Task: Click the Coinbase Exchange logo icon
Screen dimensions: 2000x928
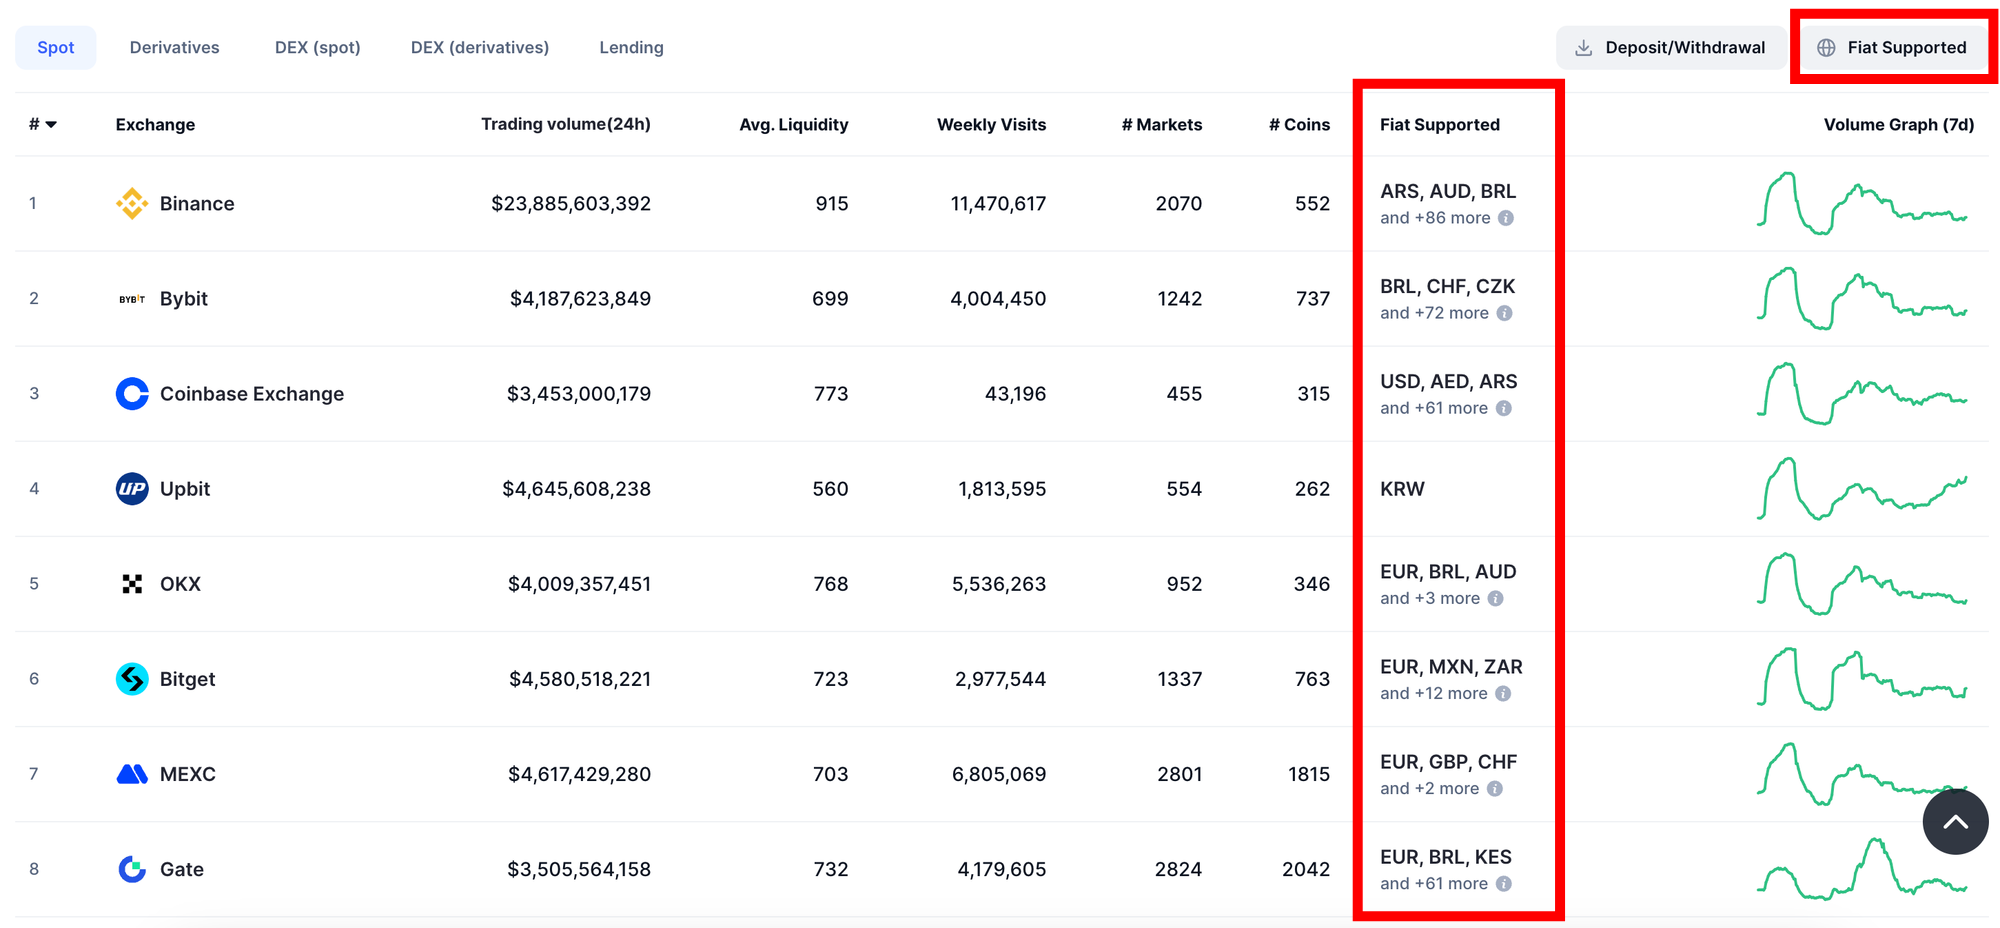Action: click(132, 394)
